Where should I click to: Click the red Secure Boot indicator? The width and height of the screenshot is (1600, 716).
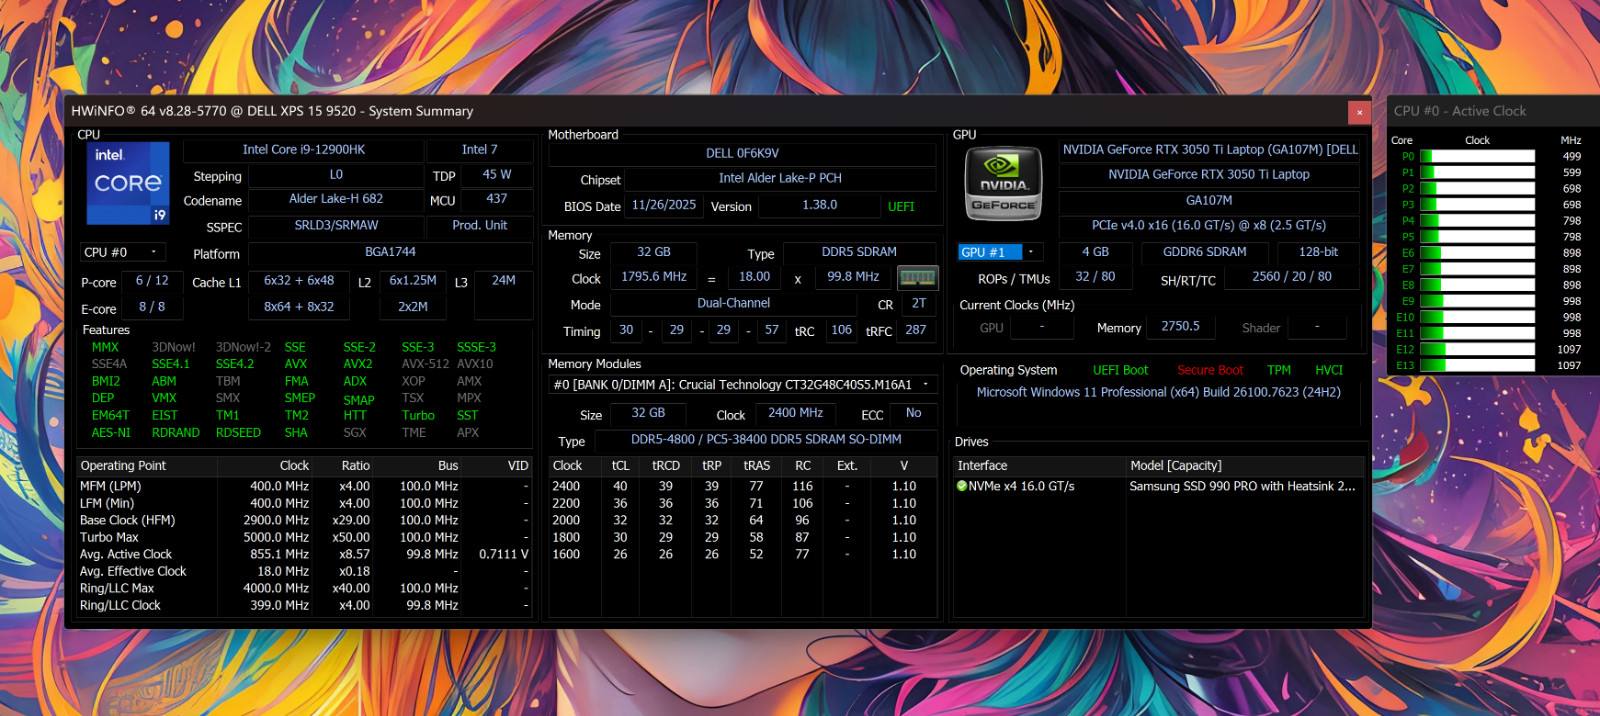(1210, 370)
